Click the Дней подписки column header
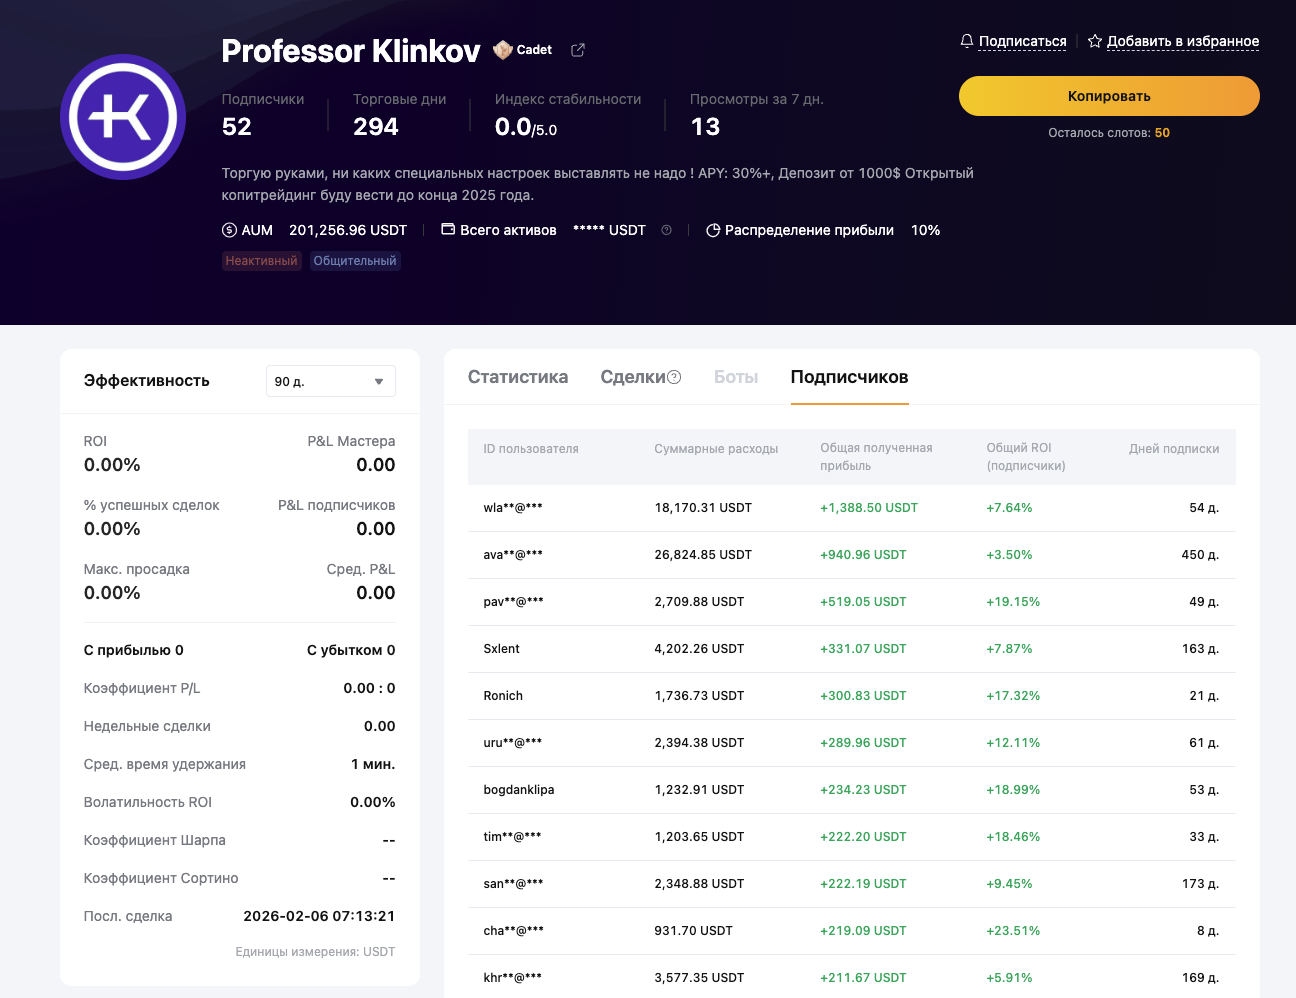The image size is (1296, 998). pyautogui.click(x=1174, y=449)
